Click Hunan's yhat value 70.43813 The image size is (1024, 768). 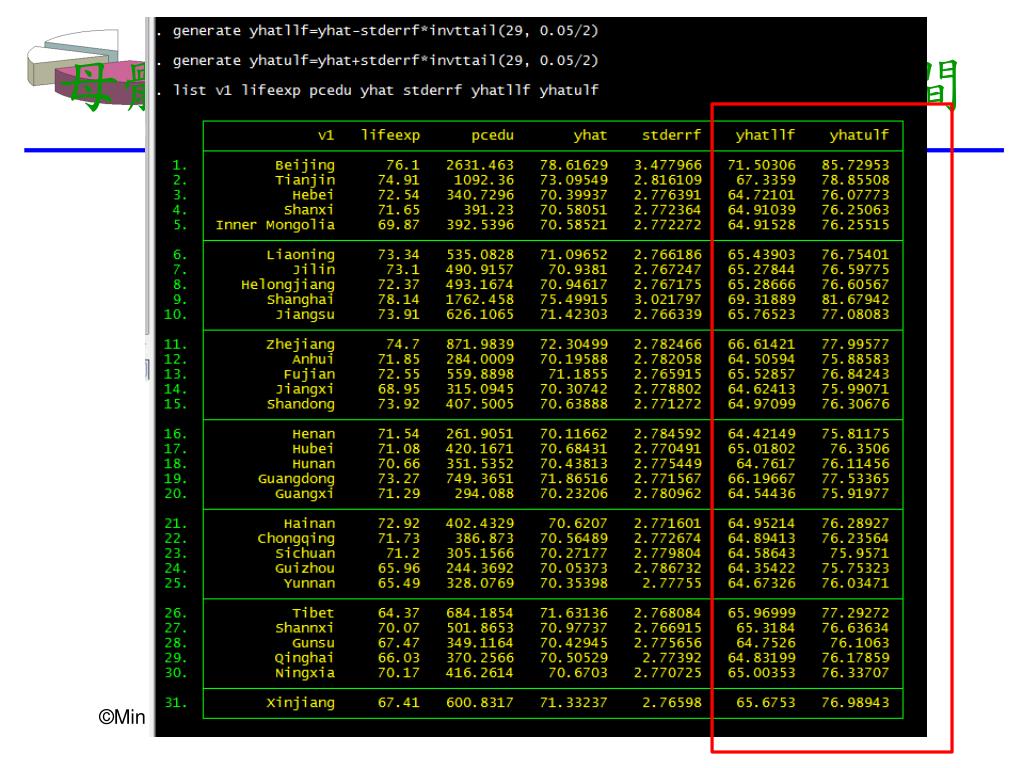(573, 464)
